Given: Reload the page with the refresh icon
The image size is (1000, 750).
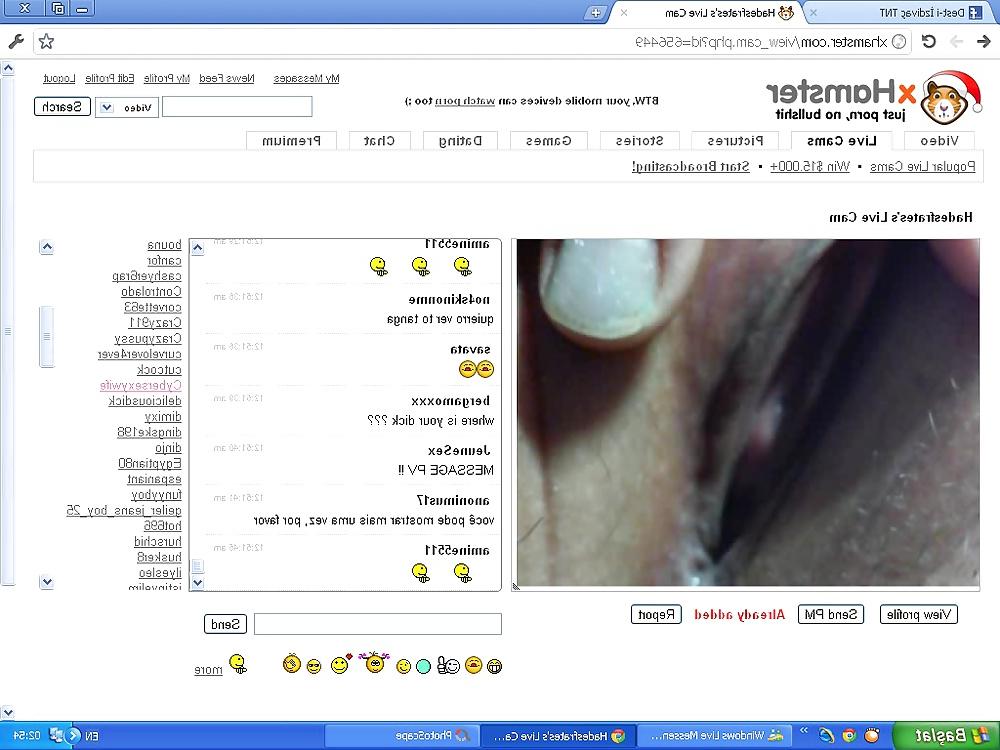Looking at the screenshot, I should coord(929,41).
